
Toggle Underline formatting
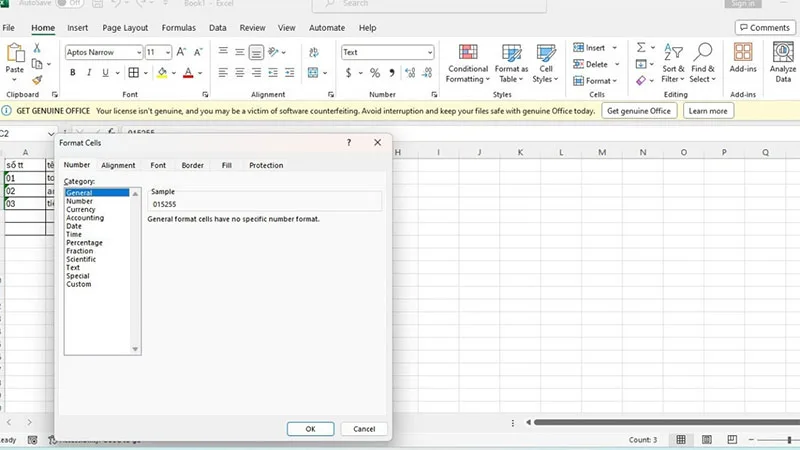pyautogui.click(x=105, y=72)
